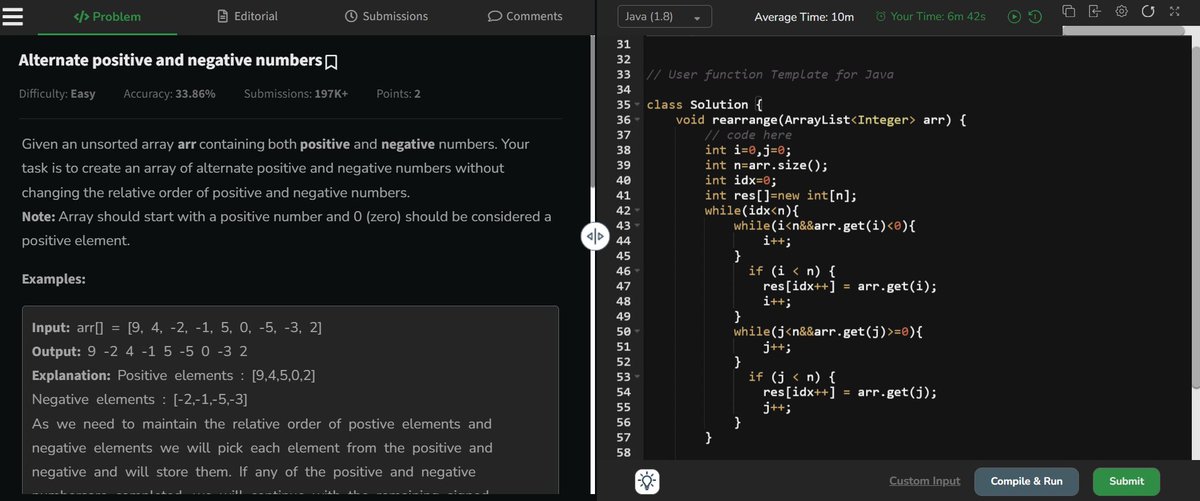This screenshot has height=501, width=1200.
Task: Click line number 58 in the gutter
Action: point(622,453)
